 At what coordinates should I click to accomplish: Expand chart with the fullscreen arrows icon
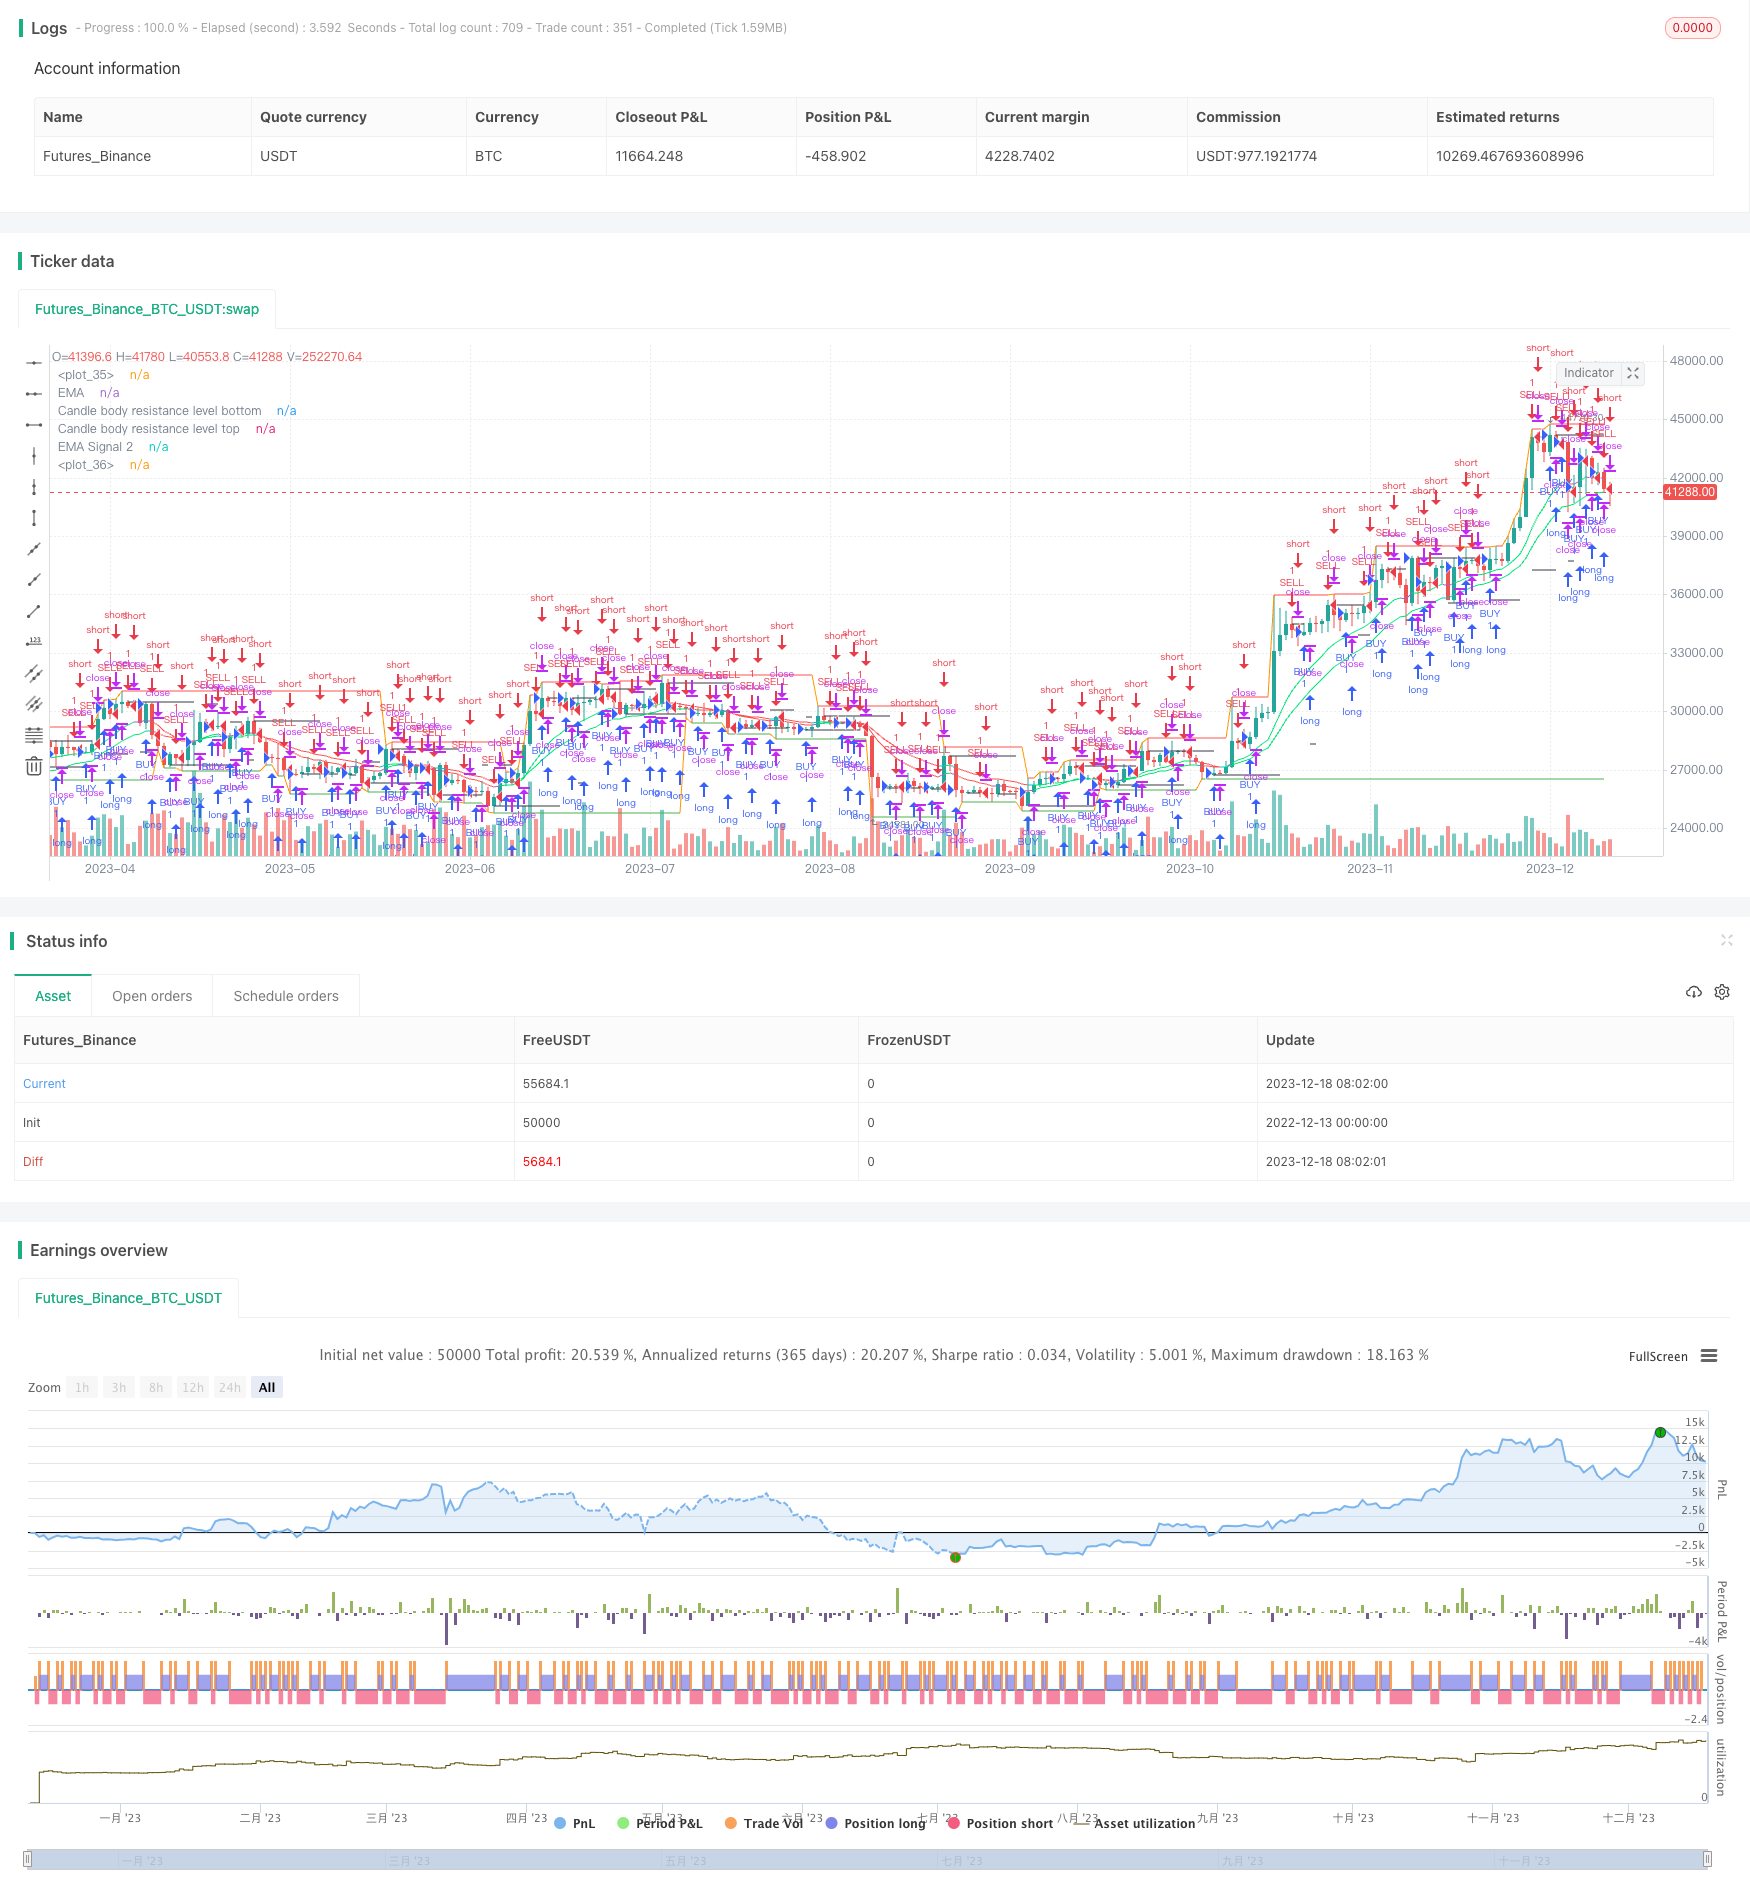[x=1633, y=373]
